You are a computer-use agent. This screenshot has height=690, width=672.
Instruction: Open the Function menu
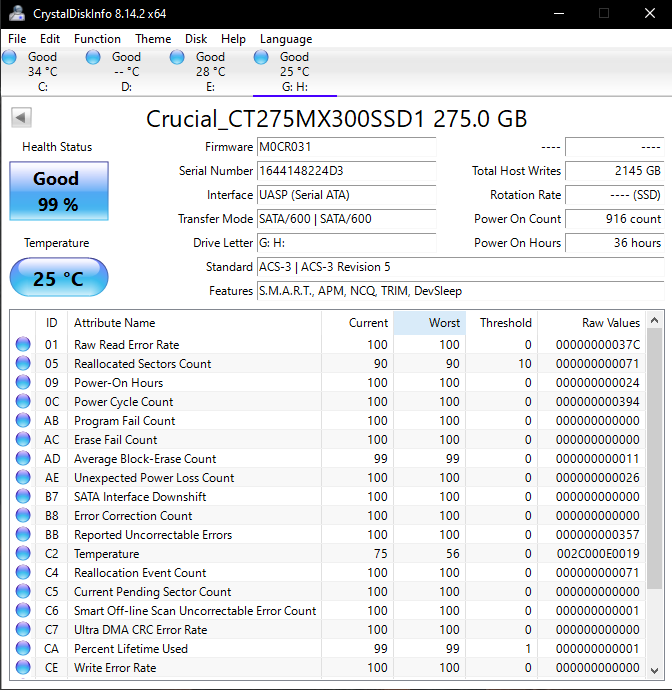(x=97, y=39)
